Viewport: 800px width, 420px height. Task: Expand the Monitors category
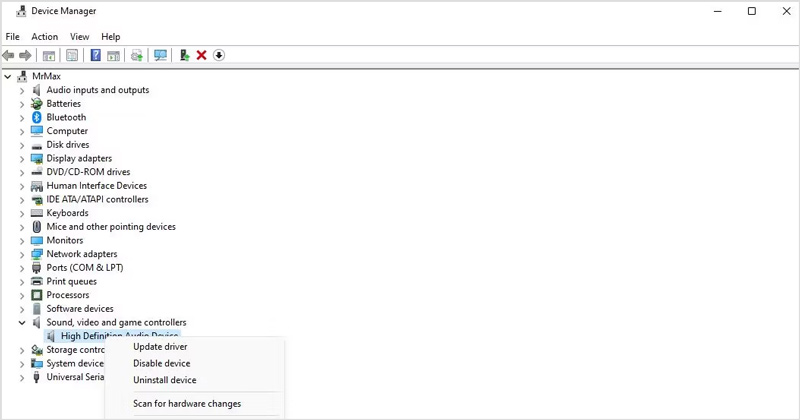(22, 240)
